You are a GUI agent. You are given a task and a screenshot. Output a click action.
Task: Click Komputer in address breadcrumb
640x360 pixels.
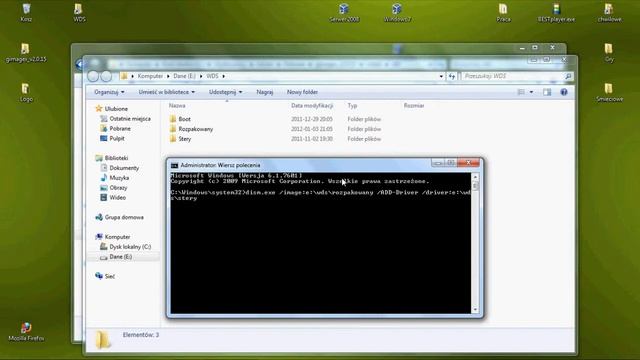(x=150, y=76)
